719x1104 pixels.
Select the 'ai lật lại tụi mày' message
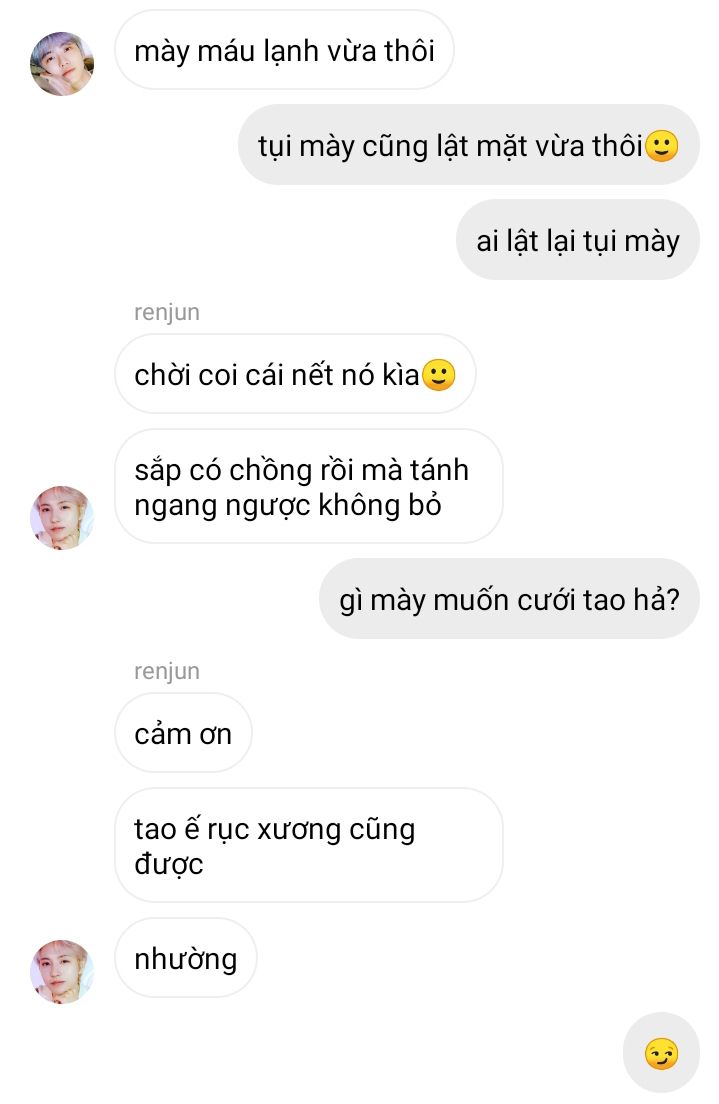(x=577, y=240)
